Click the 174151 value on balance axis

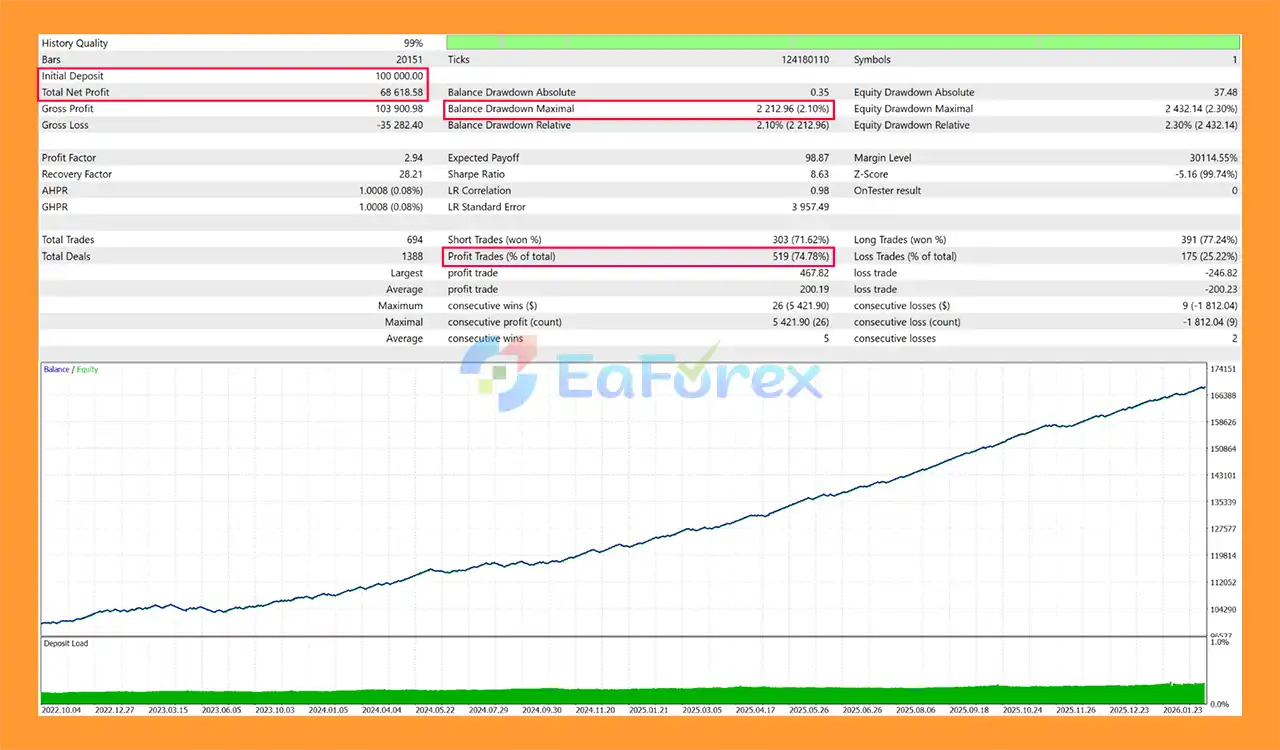point(1223,370)
